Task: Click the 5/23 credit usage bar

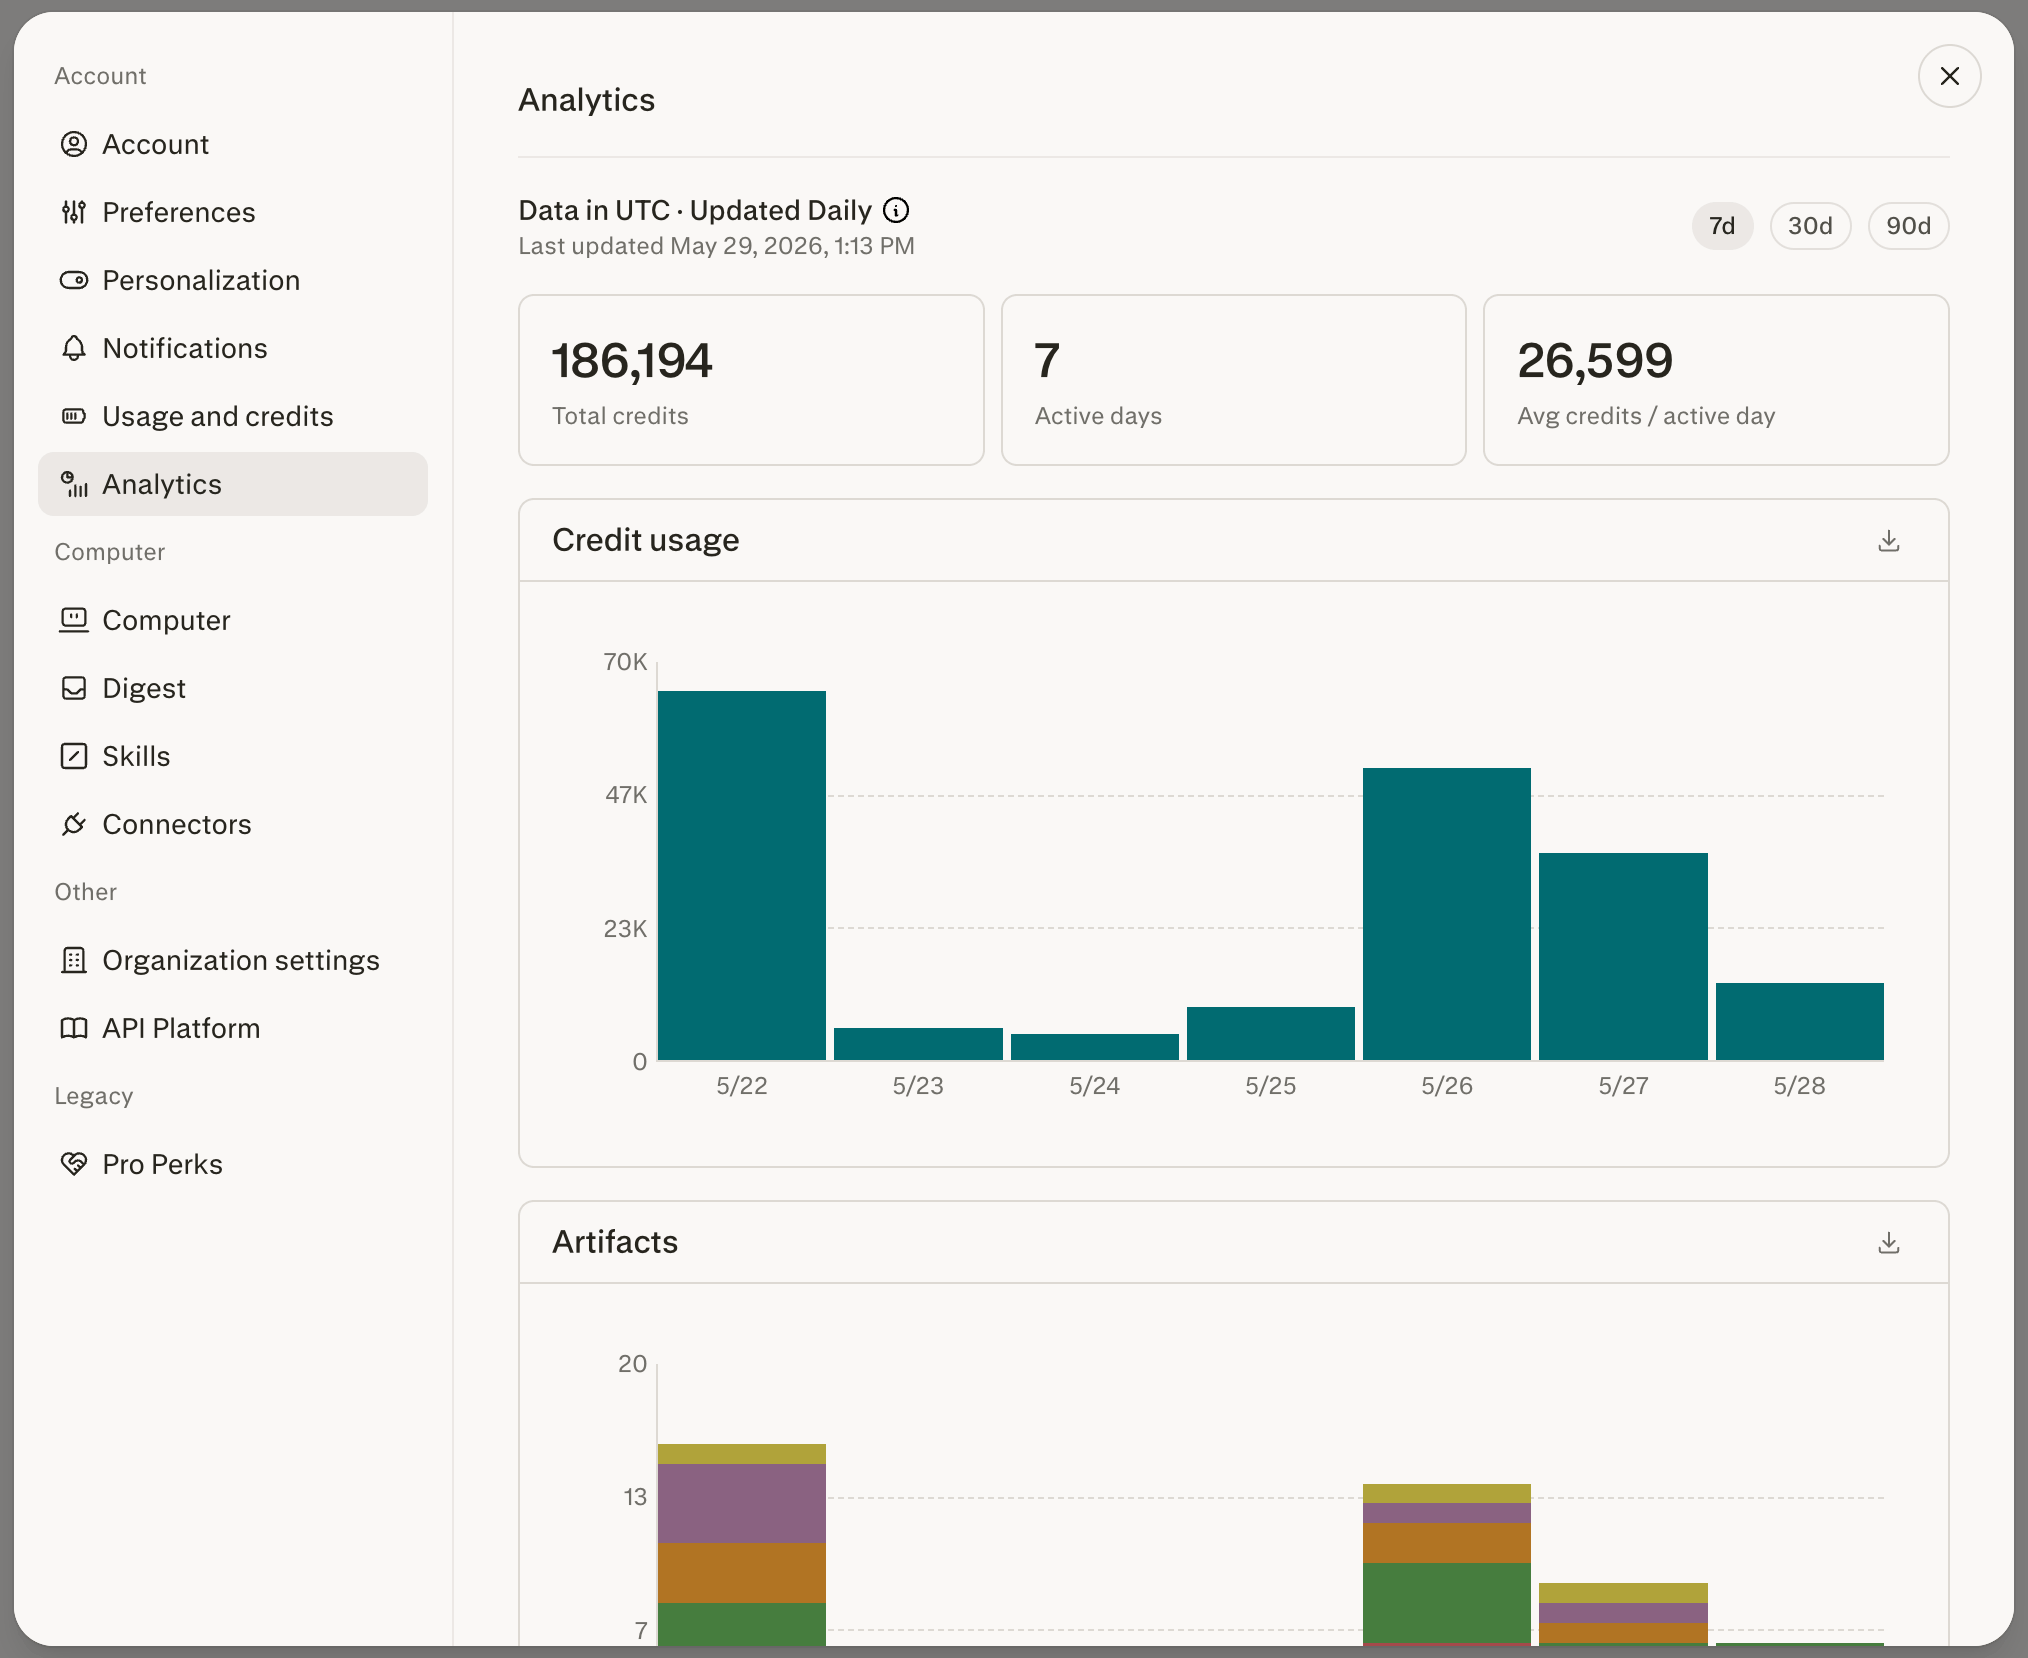Action: [x=918, y=1044]
